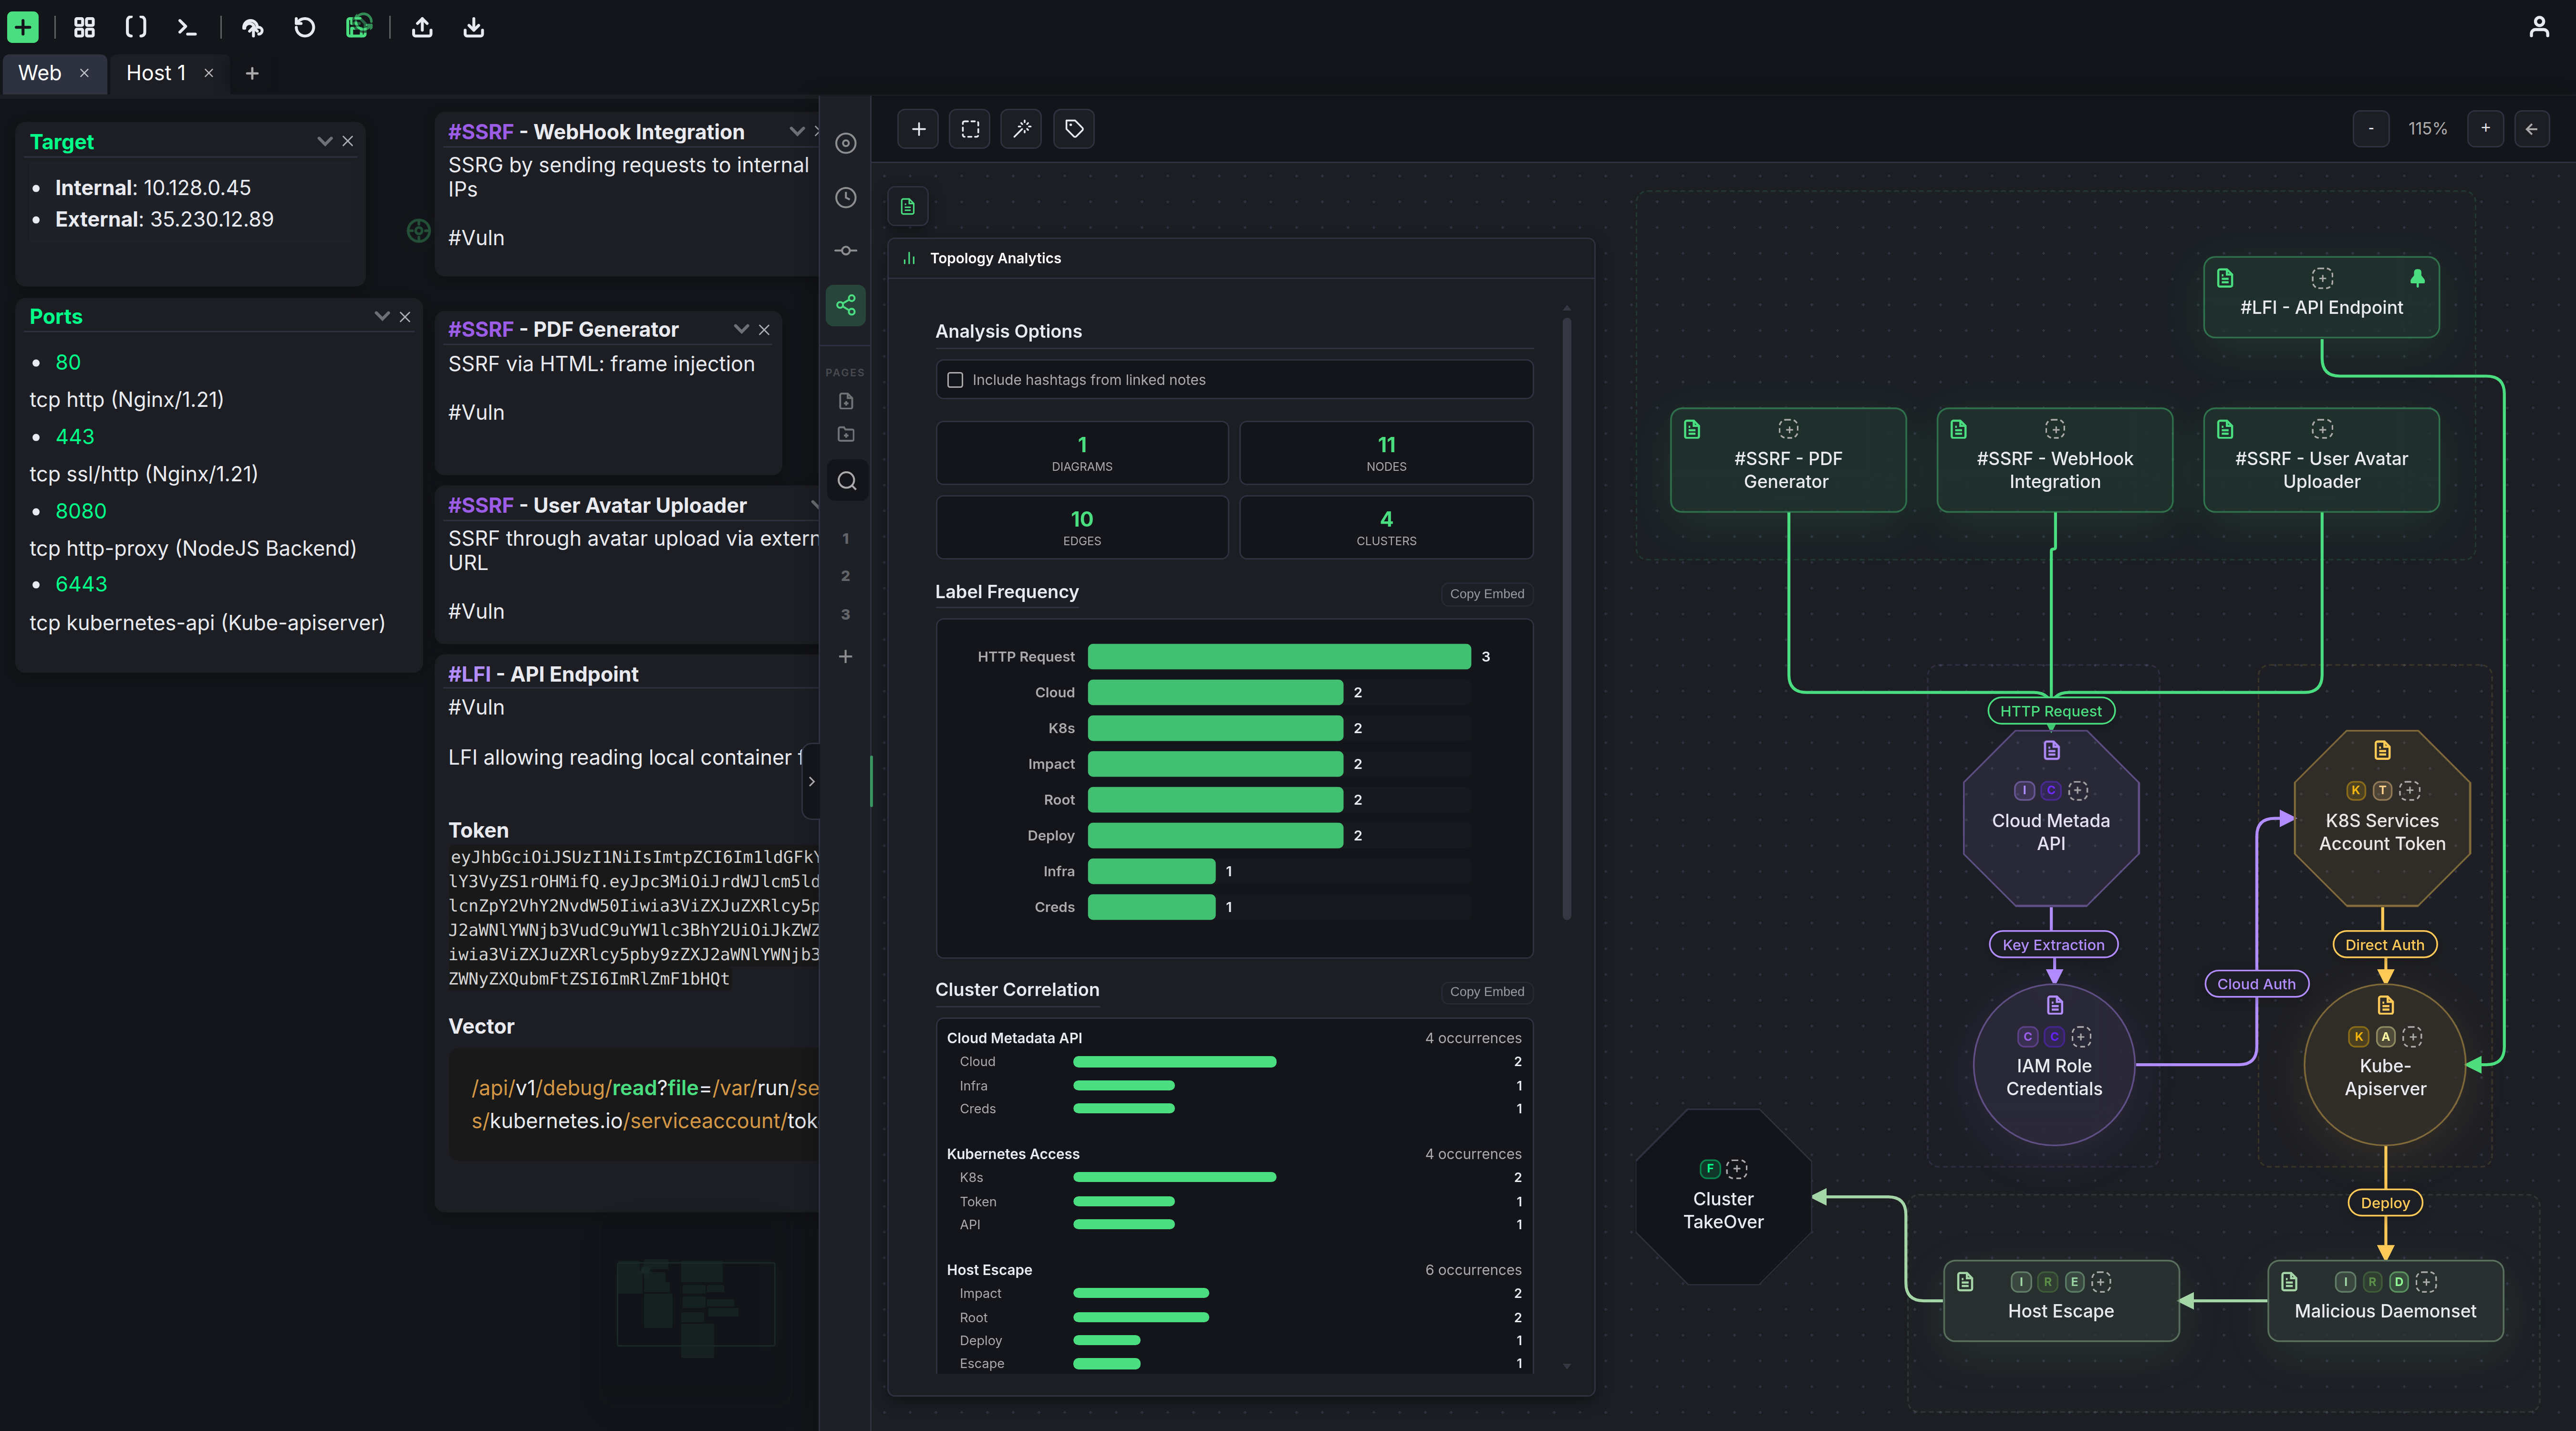
Task: Add a page with sidebar plus
Action: (846, 656)
